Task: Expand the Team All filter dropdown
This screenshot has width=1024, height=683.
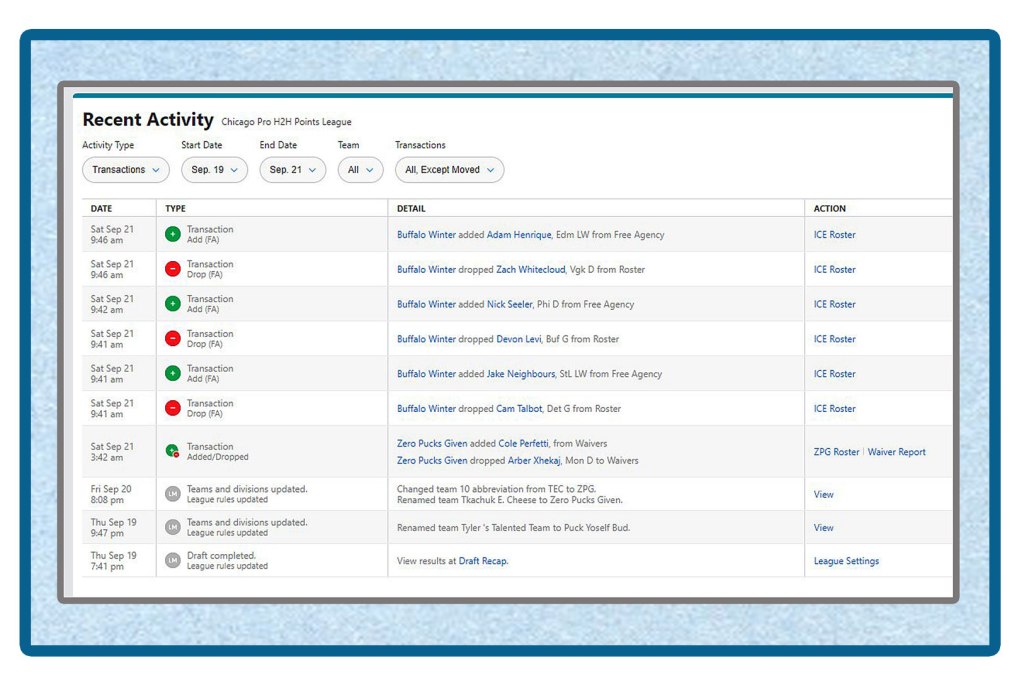Action: coord(360,170)
